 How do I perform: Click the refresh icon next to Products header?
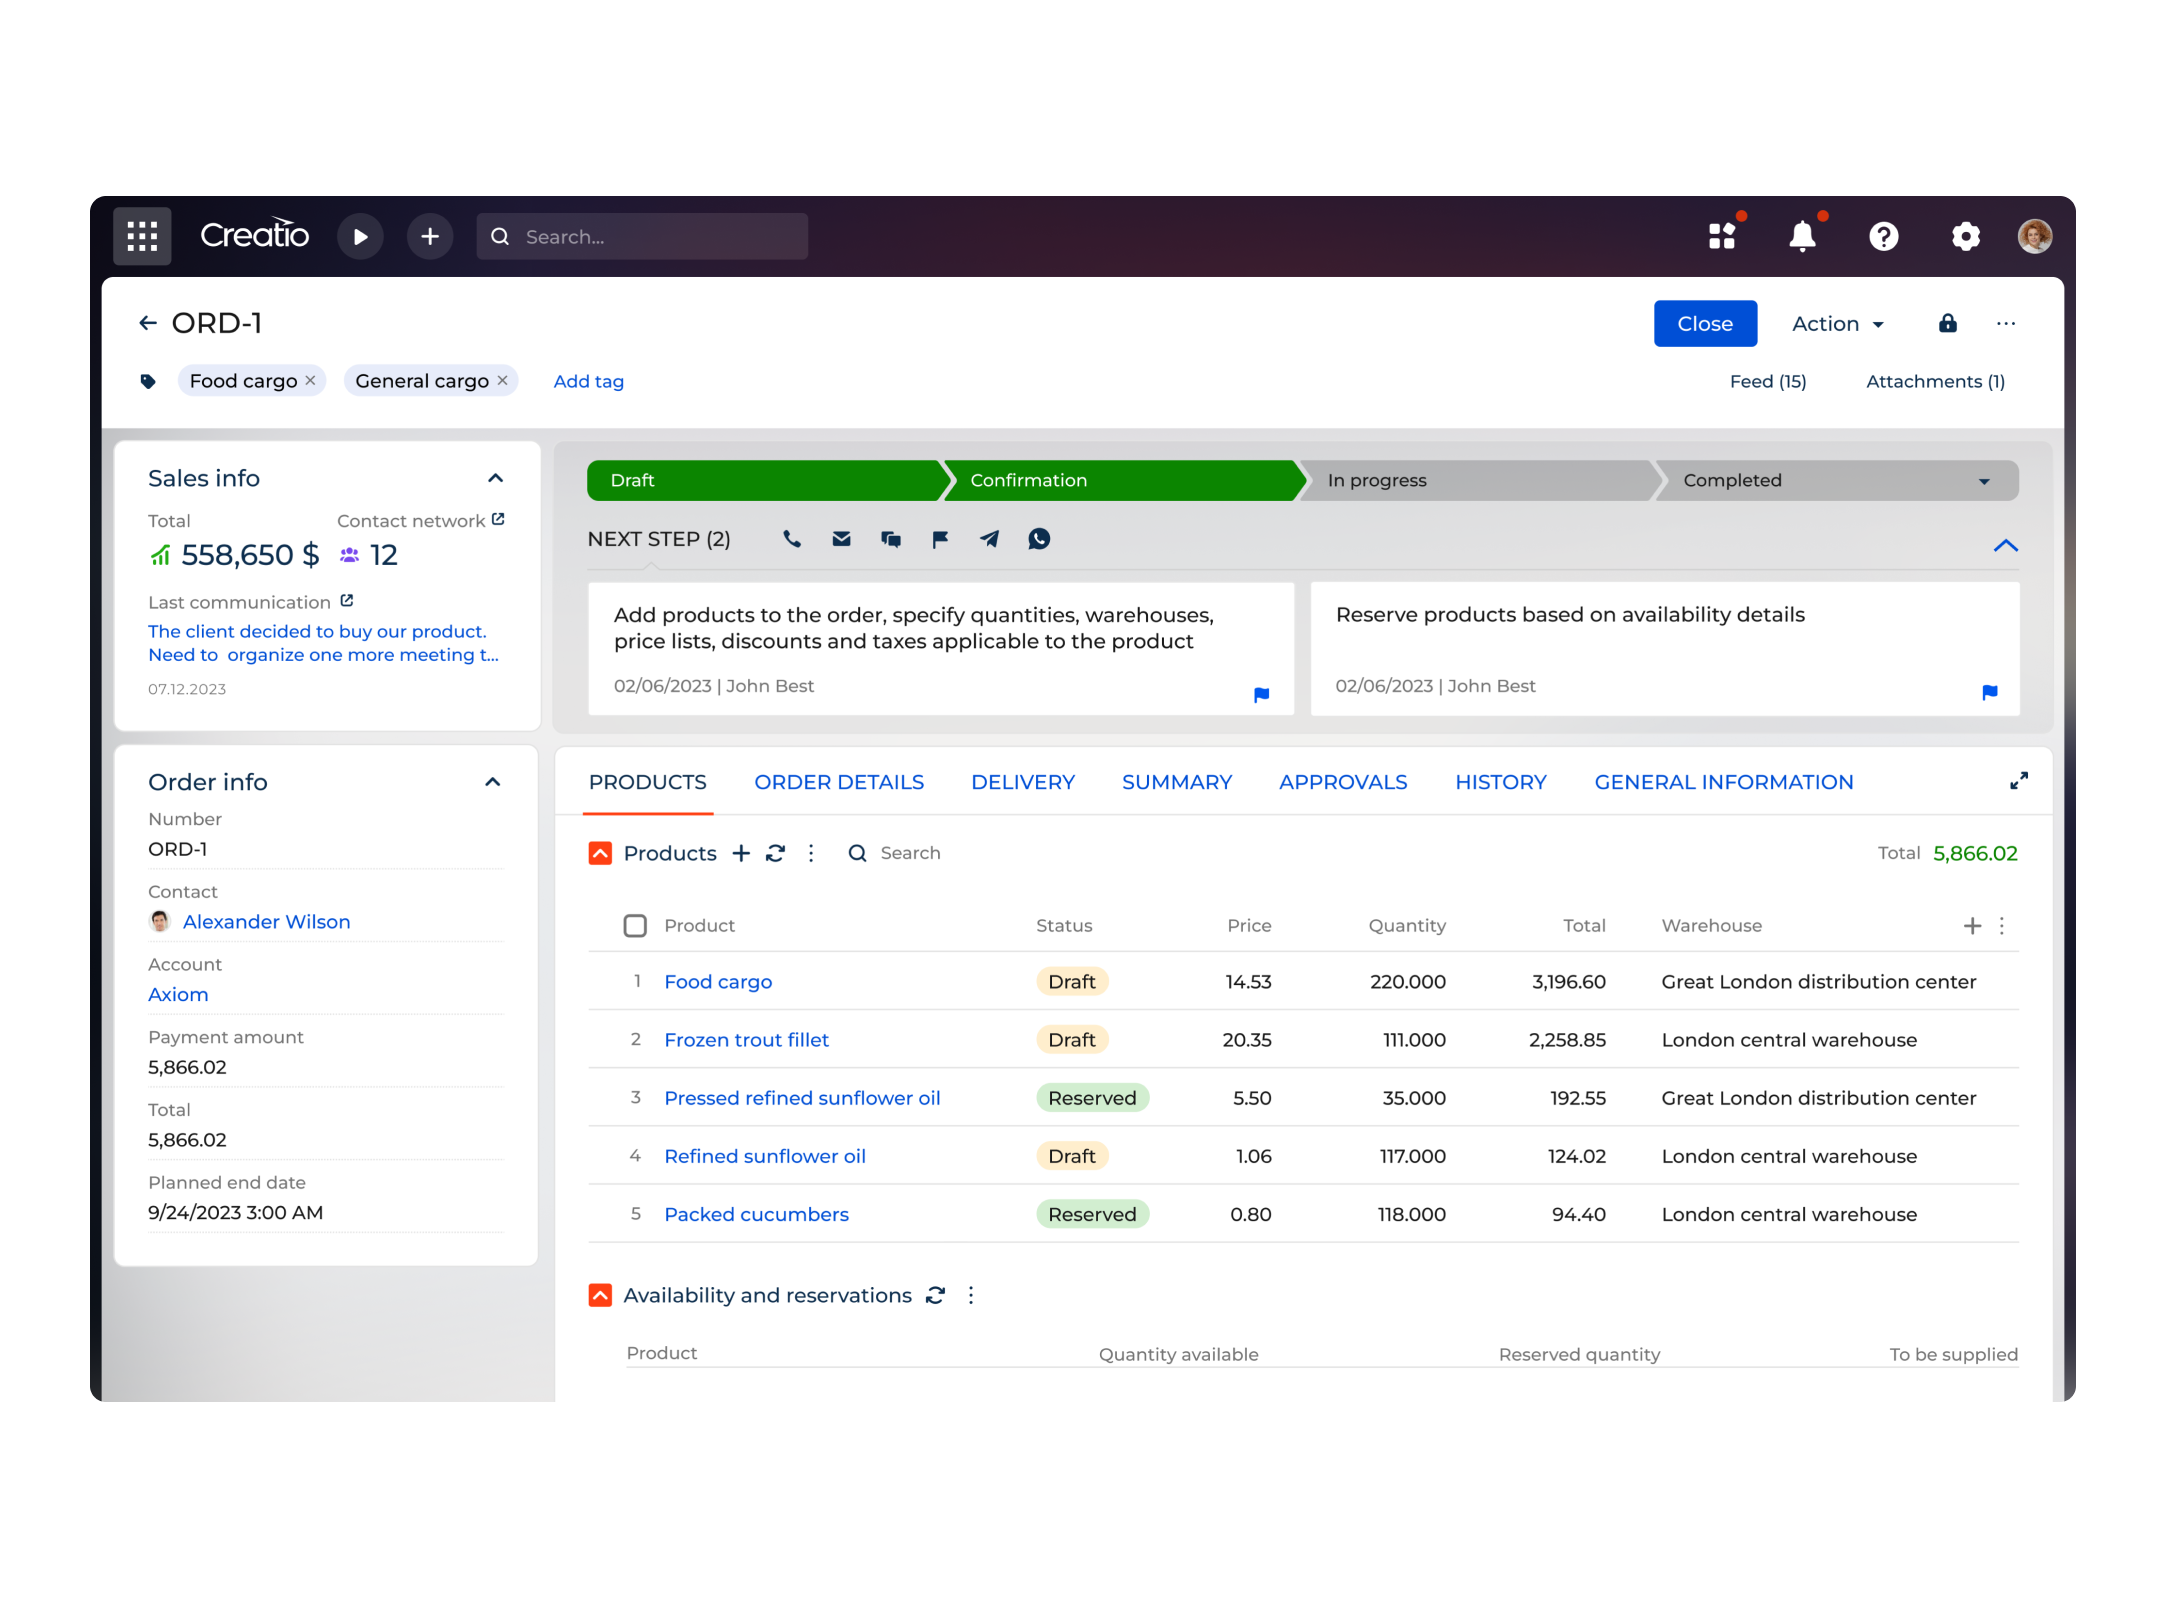[x=778, y=852]
